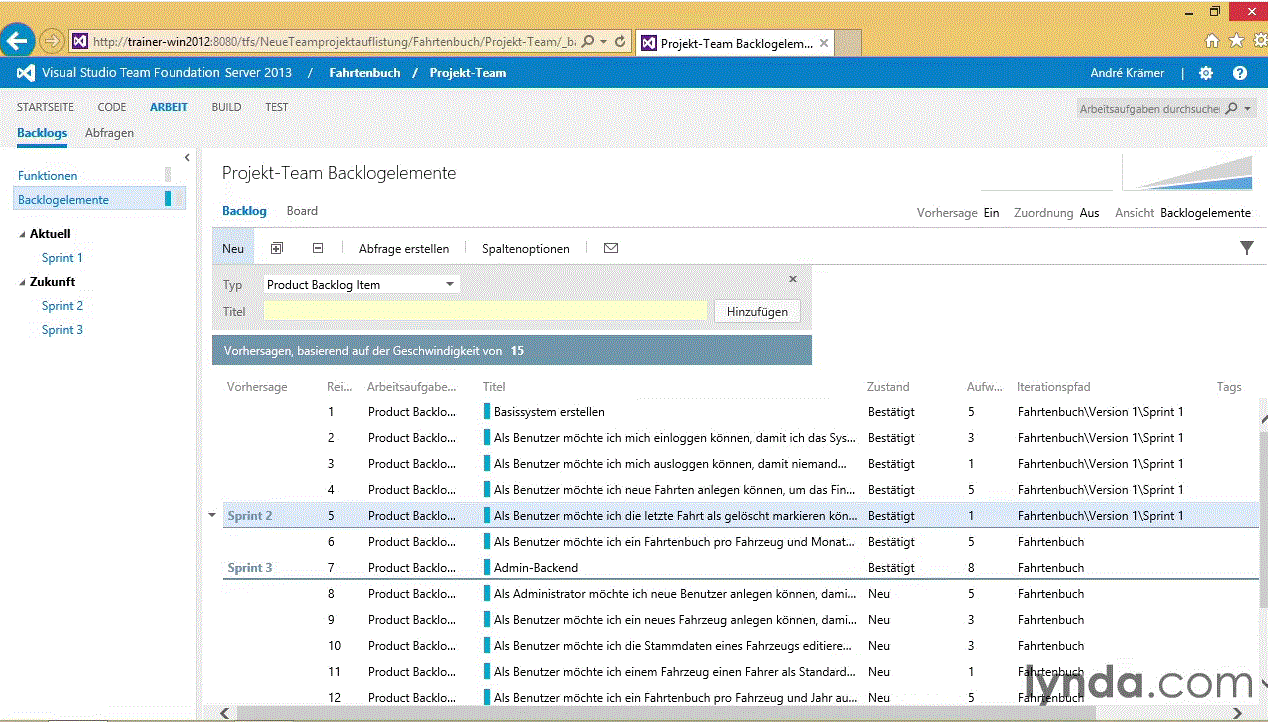Close the add item panel
The height and width of the screenshot is (722, 1268).
point(793,279)
